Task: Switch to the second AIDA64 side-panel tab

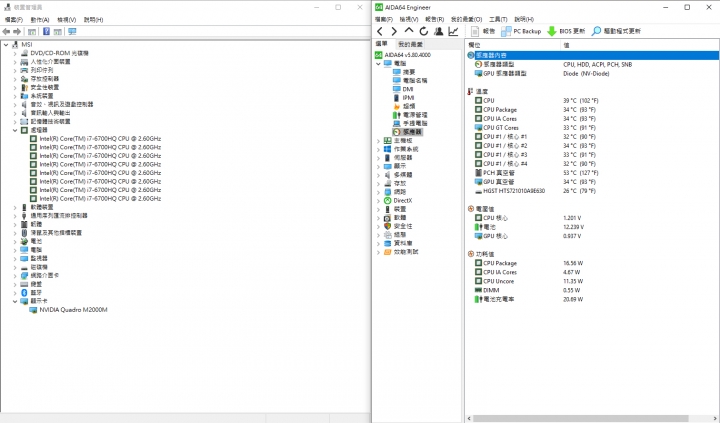Action: tap(410, 44)
